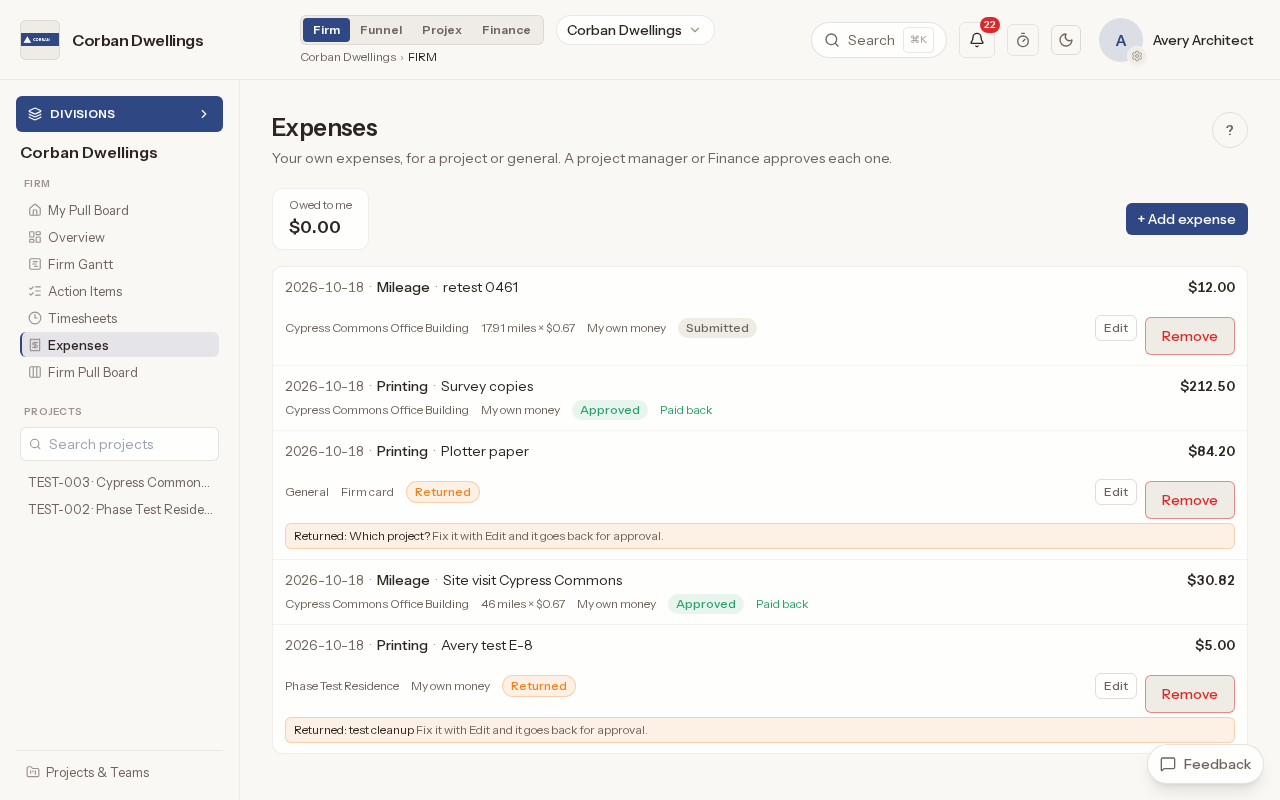This screenshot has height=800, width=1280.
Task: Click the Firm Gantt icon
Action: [x=35, y=264]
